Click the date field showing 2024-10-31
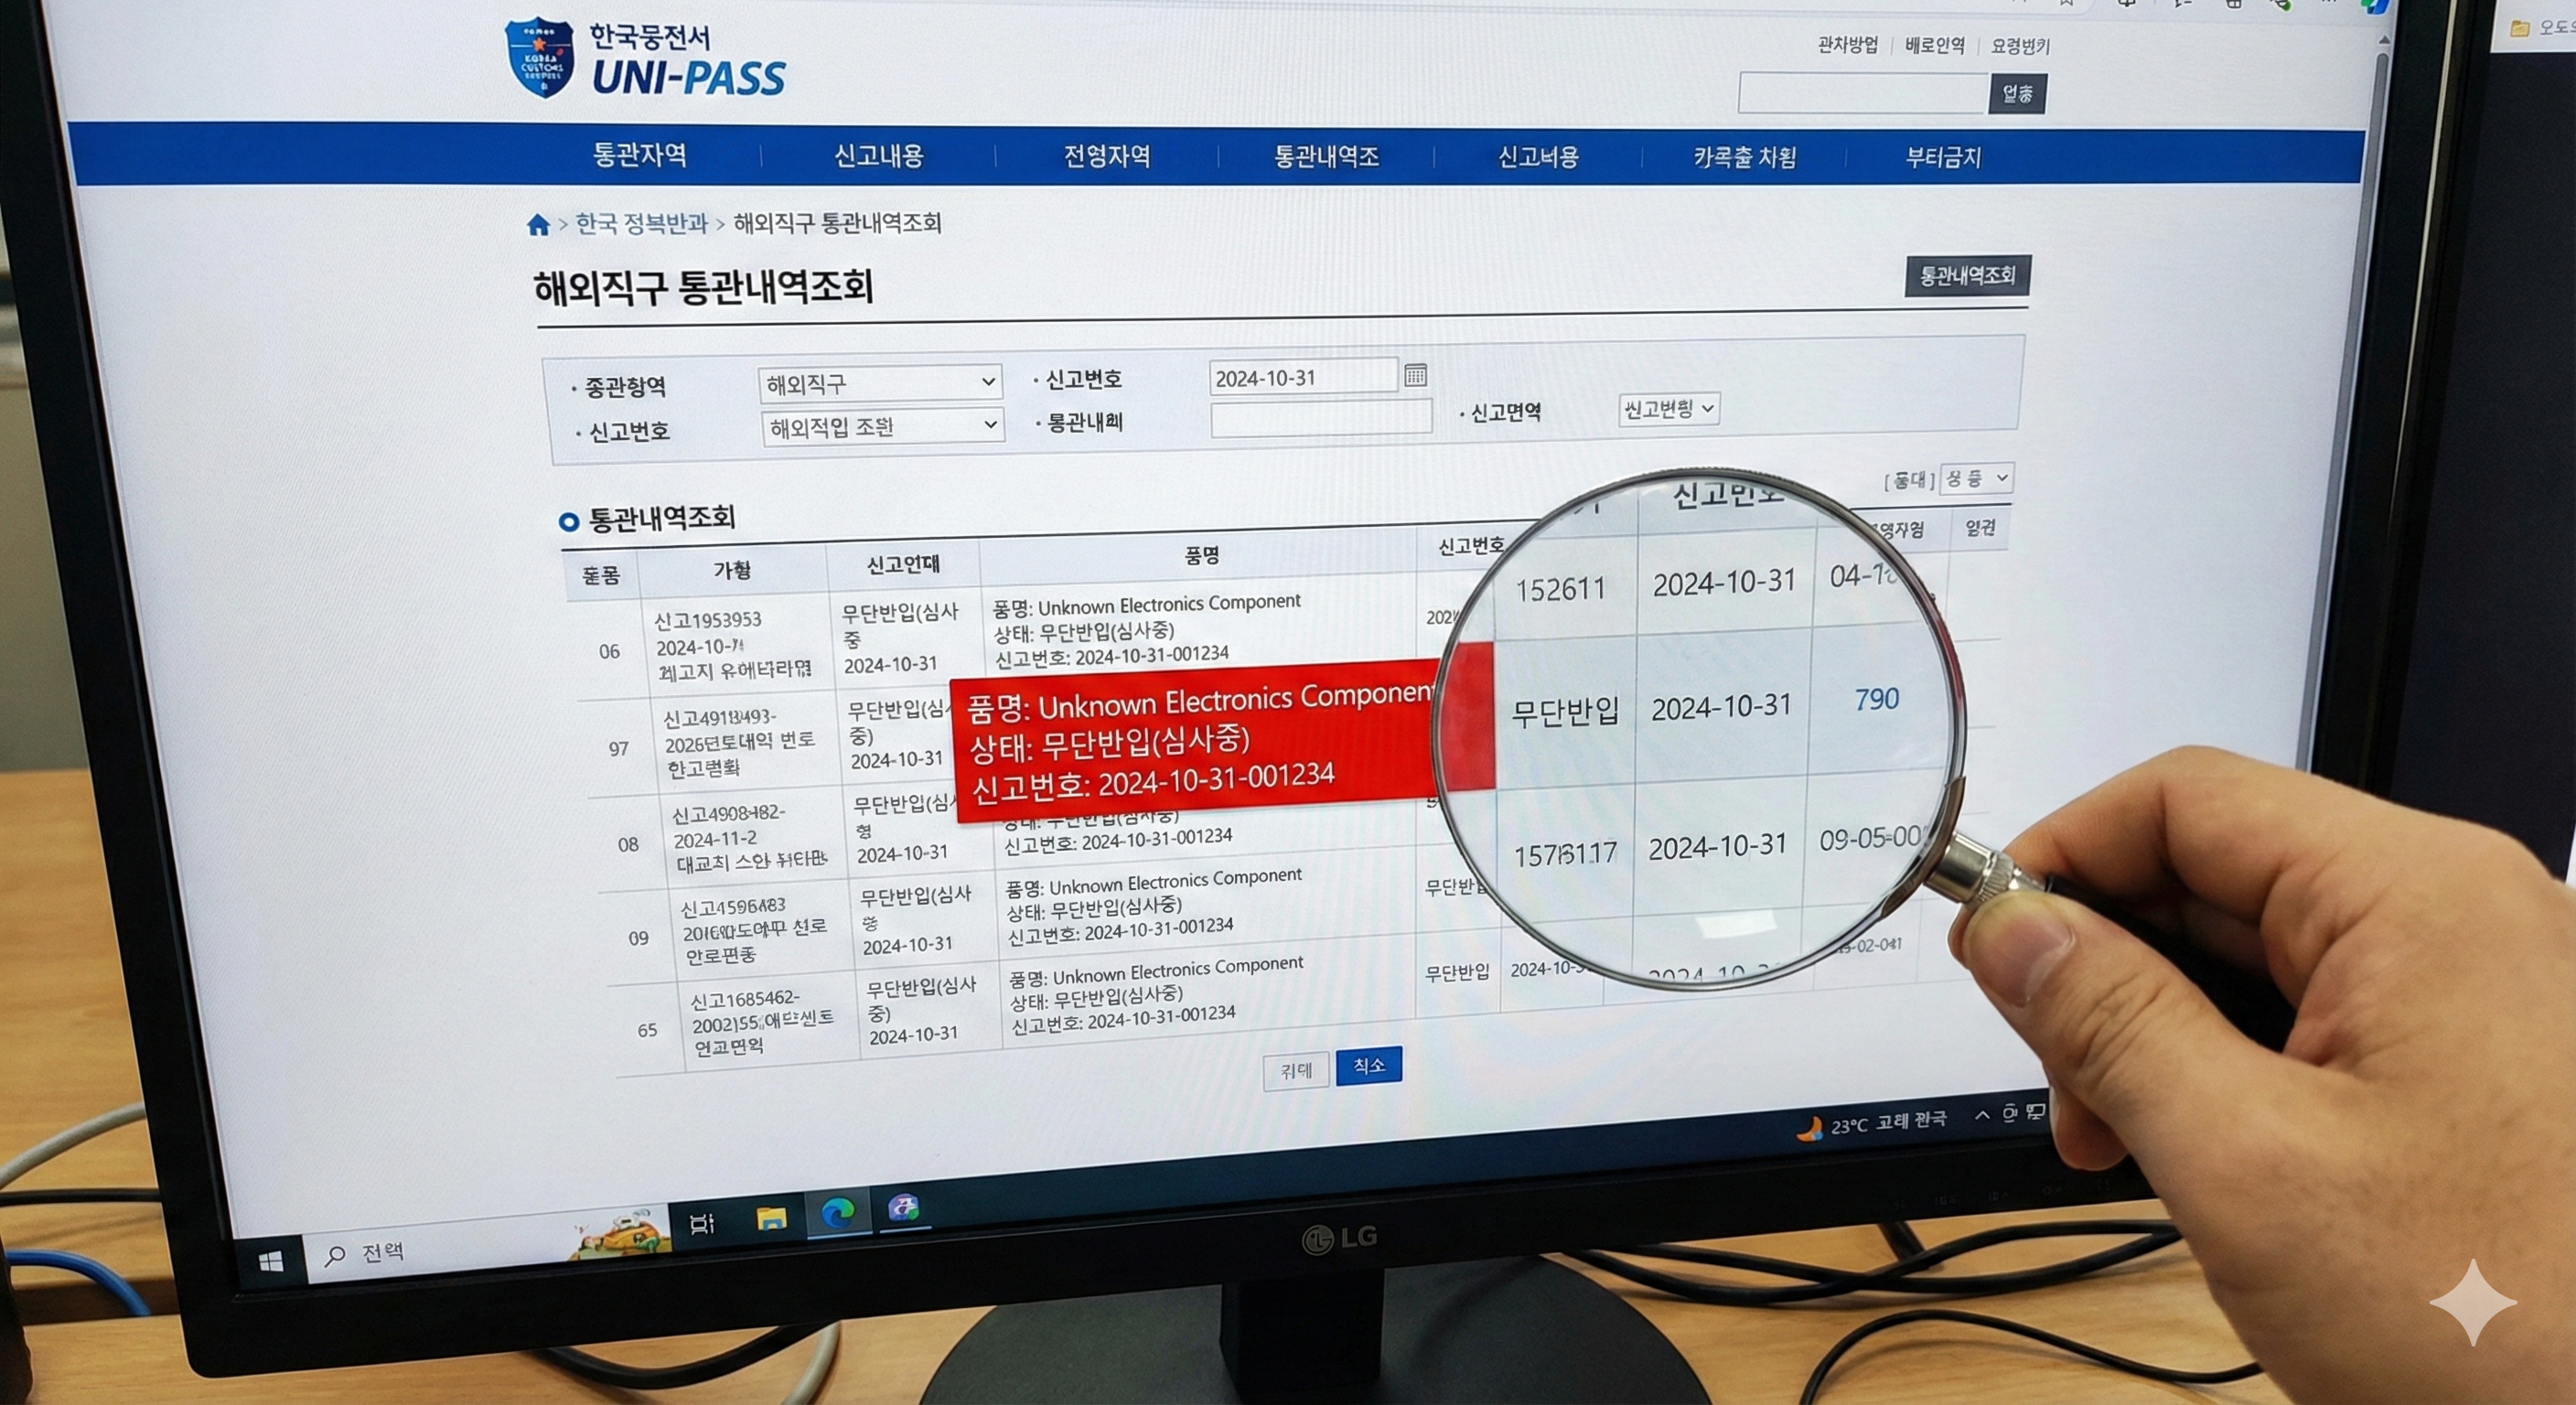This screenshot has height=1405, width=2576. coord(1301,377)
